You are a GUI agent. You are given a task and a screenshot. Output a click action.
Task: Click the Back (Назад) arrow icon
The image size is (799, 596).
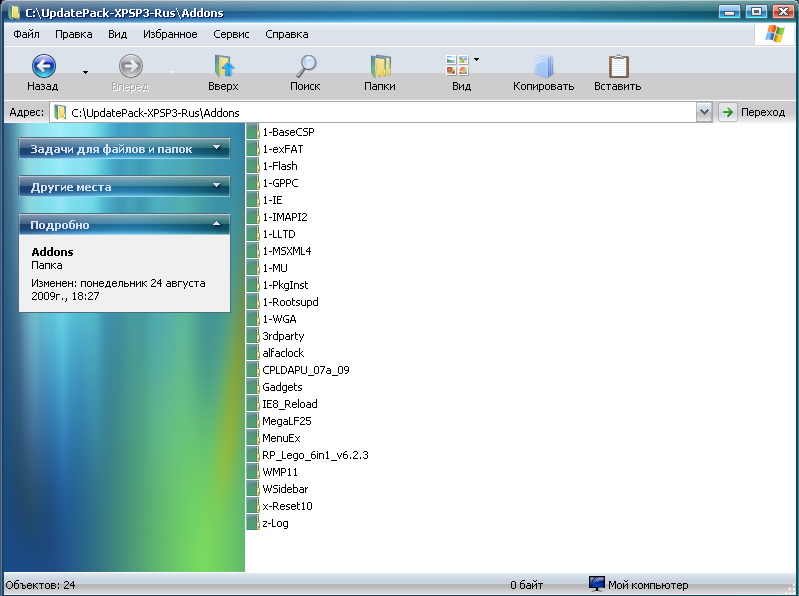click(x=43, y=67)
